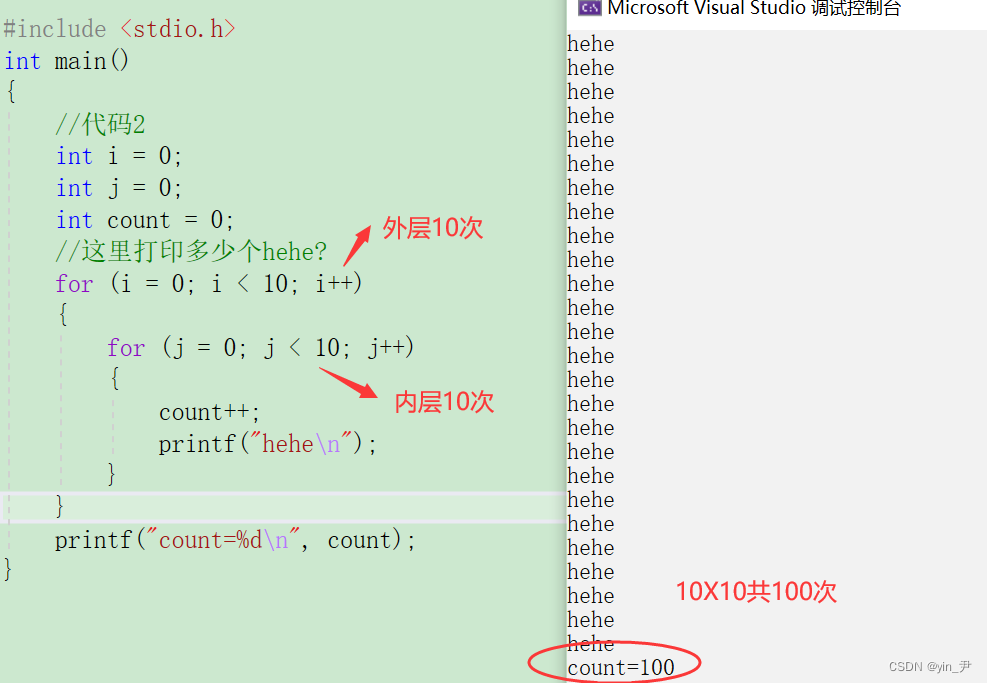Click the Microsoft Visual Studio 调试控制台 title text
Viewport: 987px width, 683px height.
[x=754, y=8]
